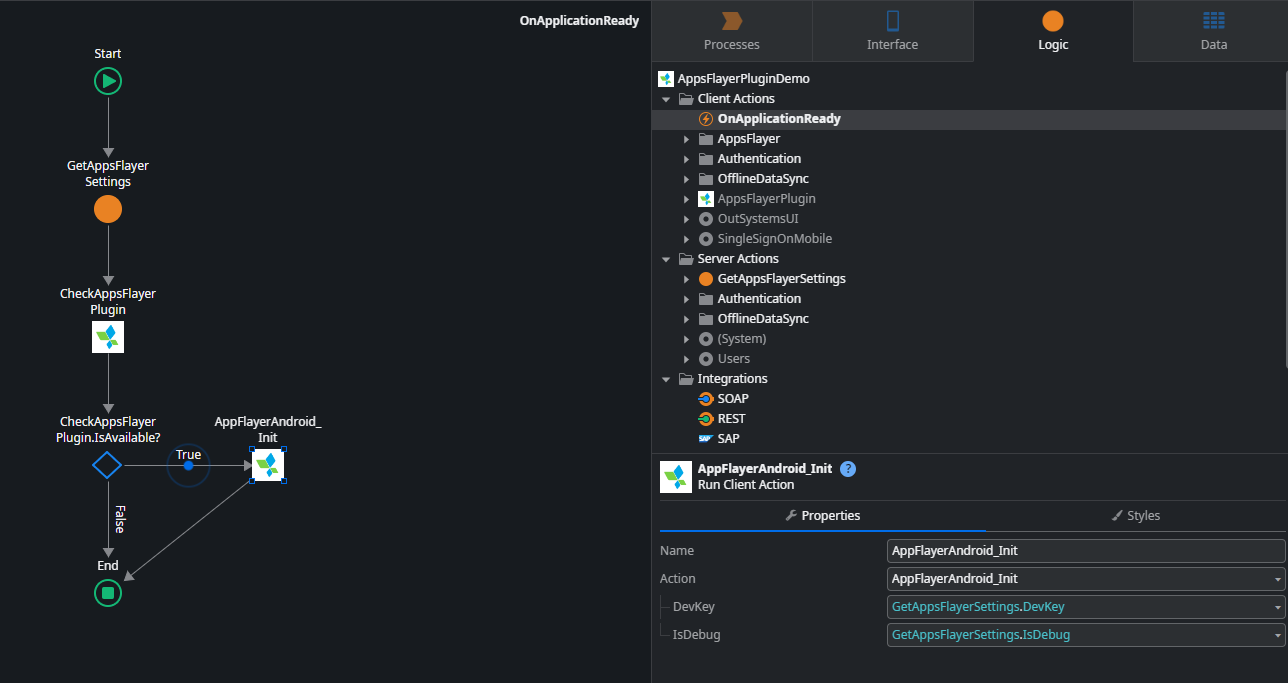Image resolution: width=1288 pixels, height=683 pixels.
Task: Click the OfflineDataSync folder icon under Client Actions
Action: tap(706, 179)
